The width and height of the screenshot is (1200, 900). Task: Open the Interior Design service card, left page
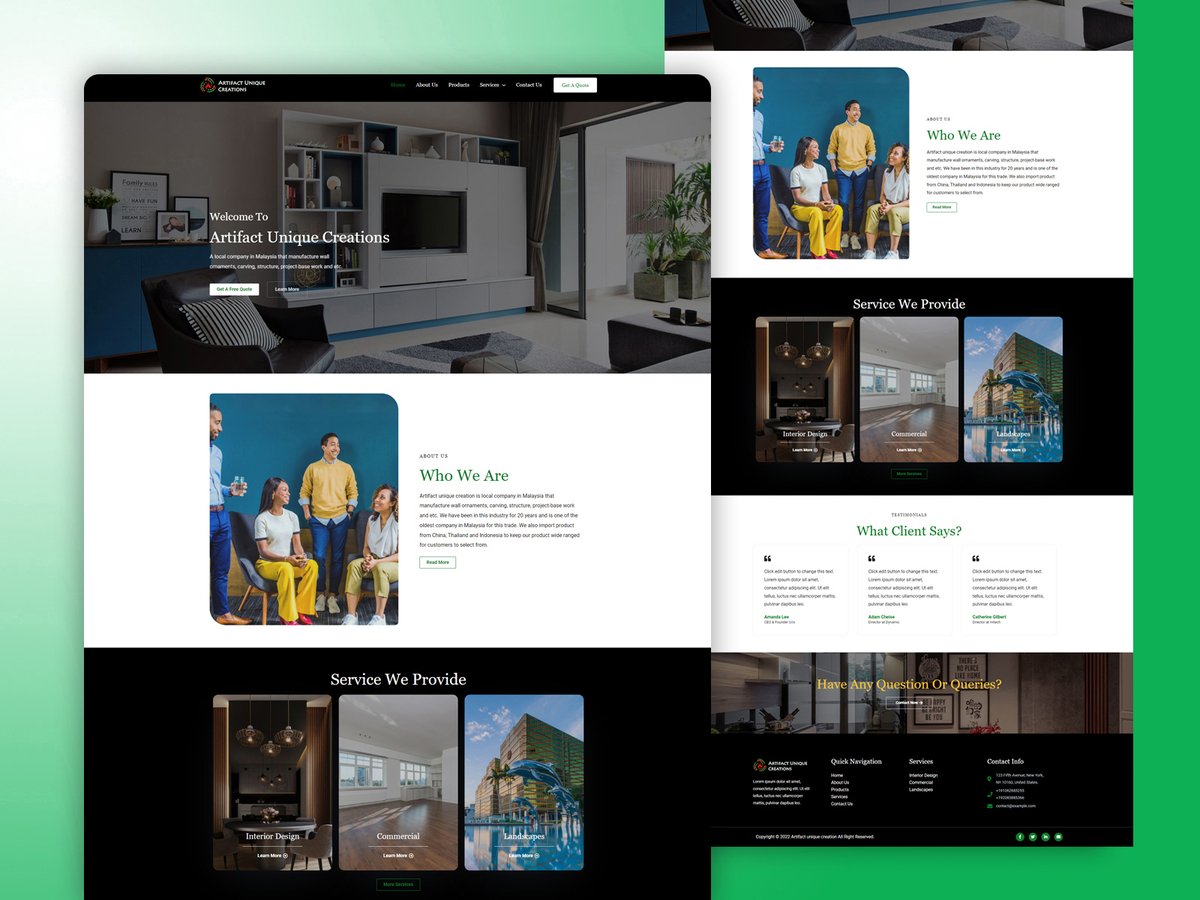pos(272,782)
